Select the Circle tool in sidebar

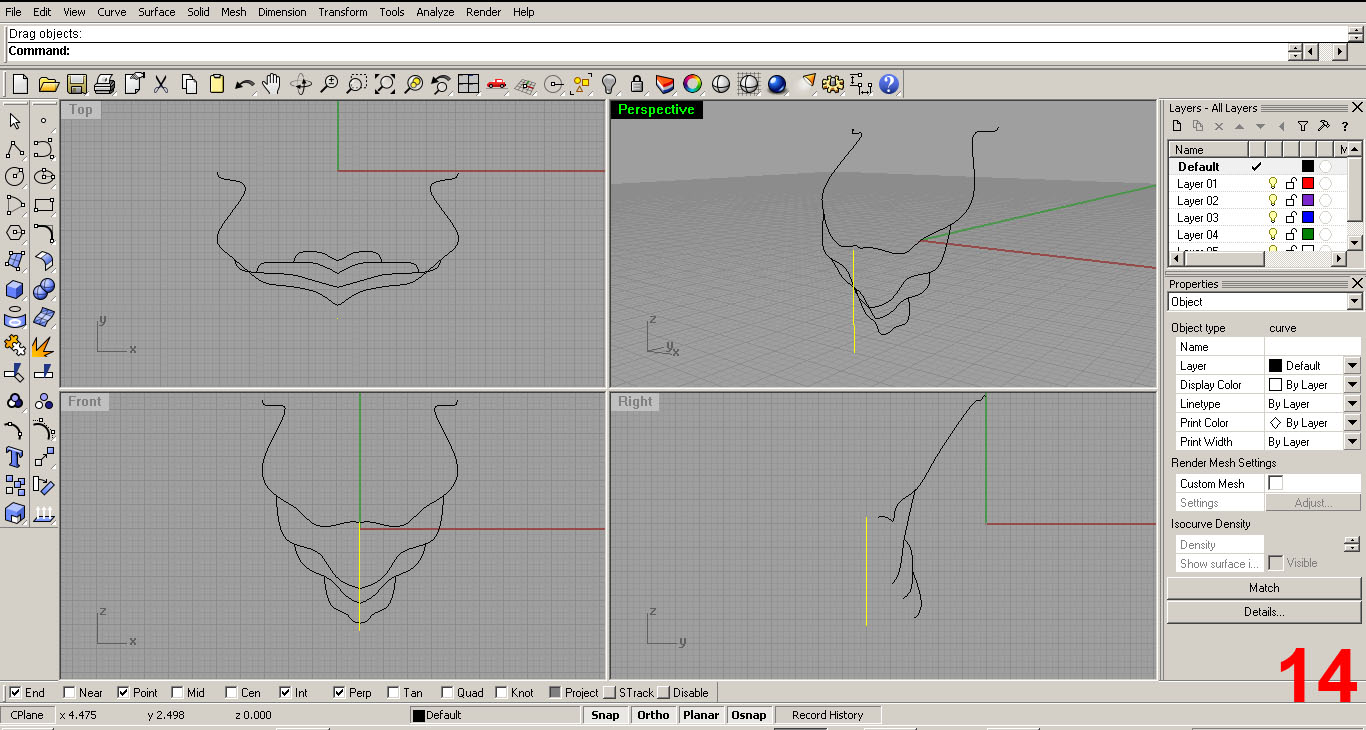coord(15,177)
